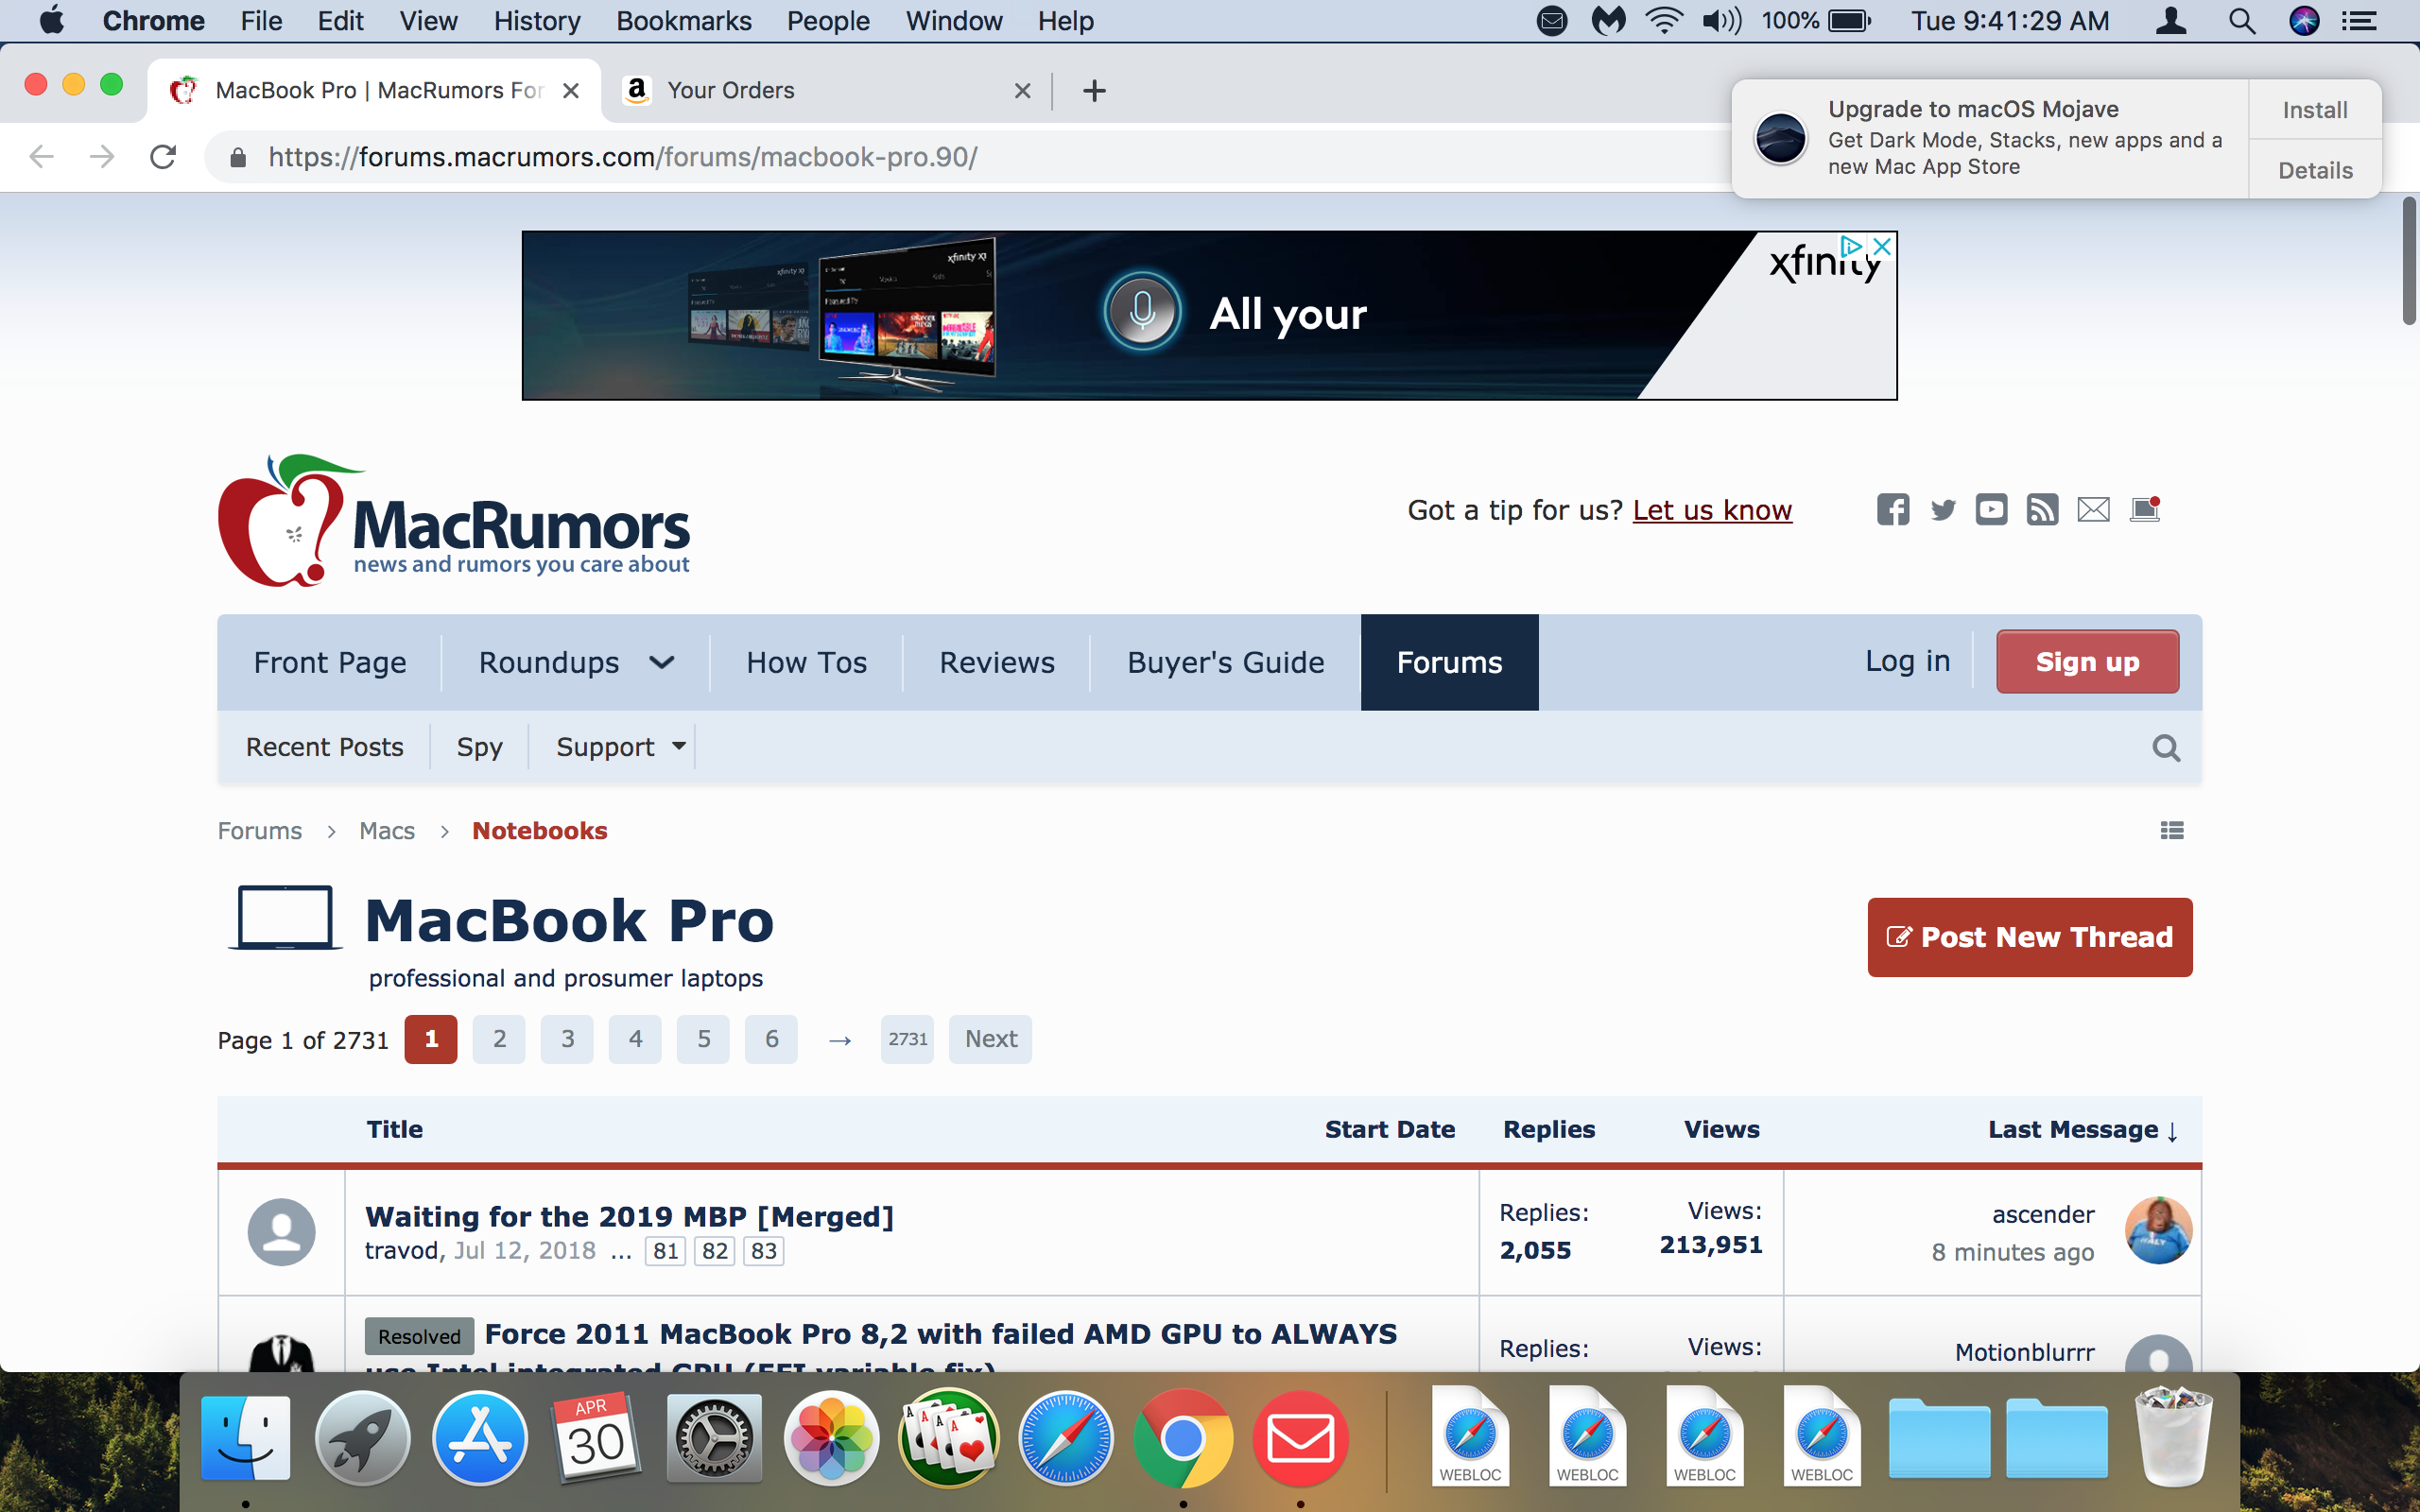
Task: Open System Preferences gear in Dock
Action: (714, 1440)
